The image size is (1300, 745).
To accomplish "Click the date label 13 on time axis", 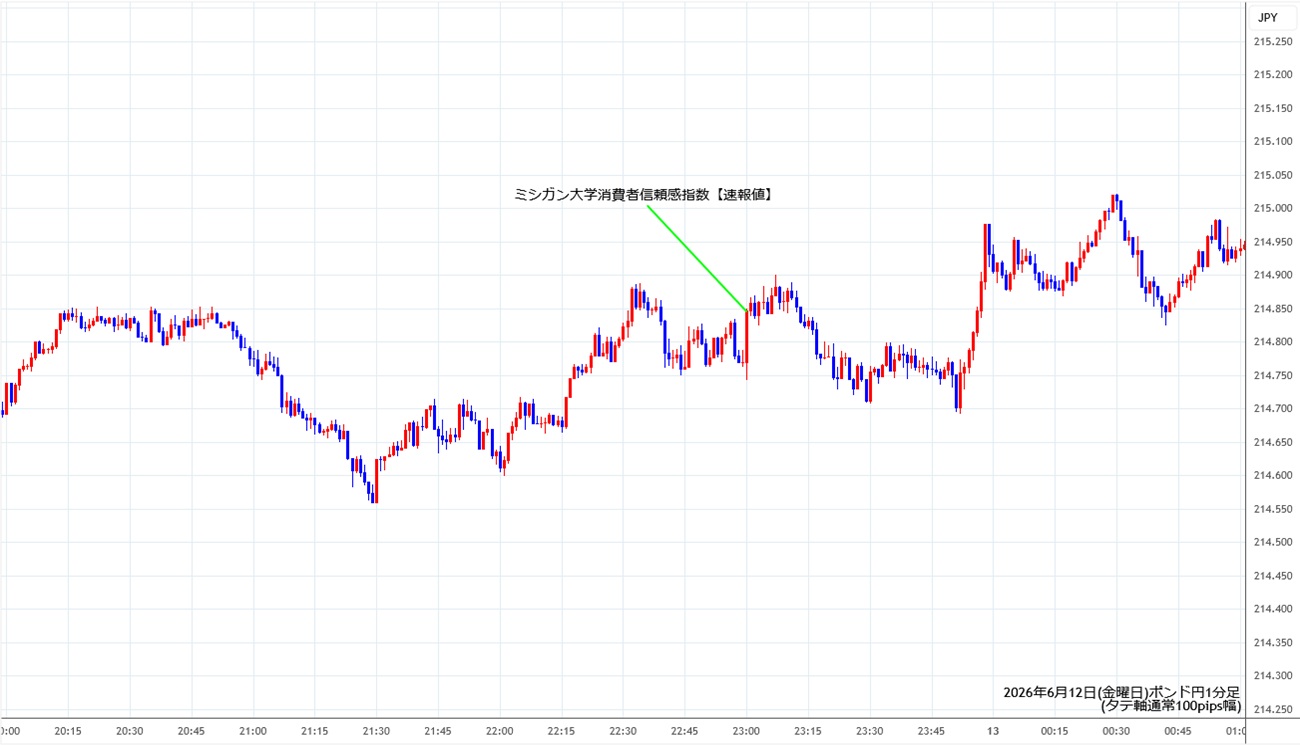I will [x=993, y=731].
